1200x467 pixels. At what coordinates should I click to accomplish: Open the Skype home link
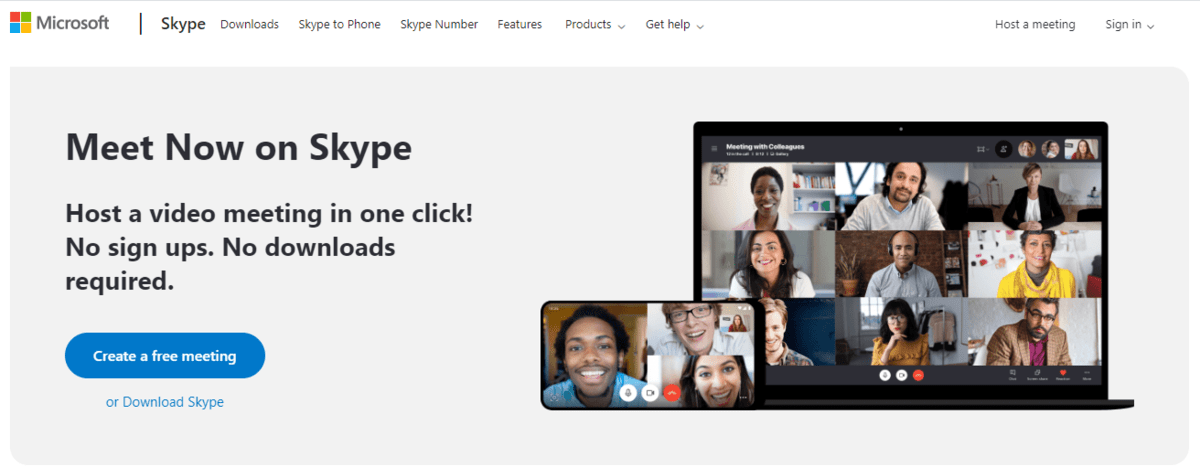click(x=183, y=24)
